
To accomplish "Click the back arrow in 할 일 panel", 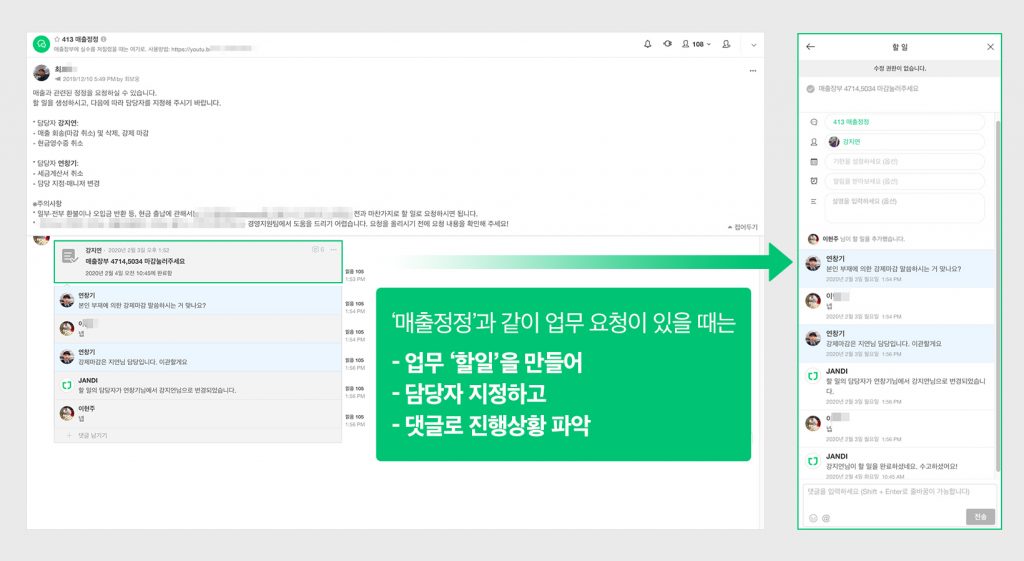I will [x=810, y=46].
